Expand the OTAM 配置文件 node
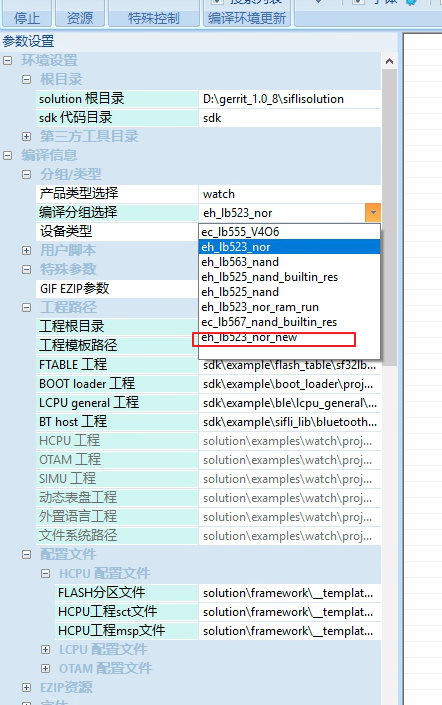Viewport: 442px width, 705px height. coord(45,669)
